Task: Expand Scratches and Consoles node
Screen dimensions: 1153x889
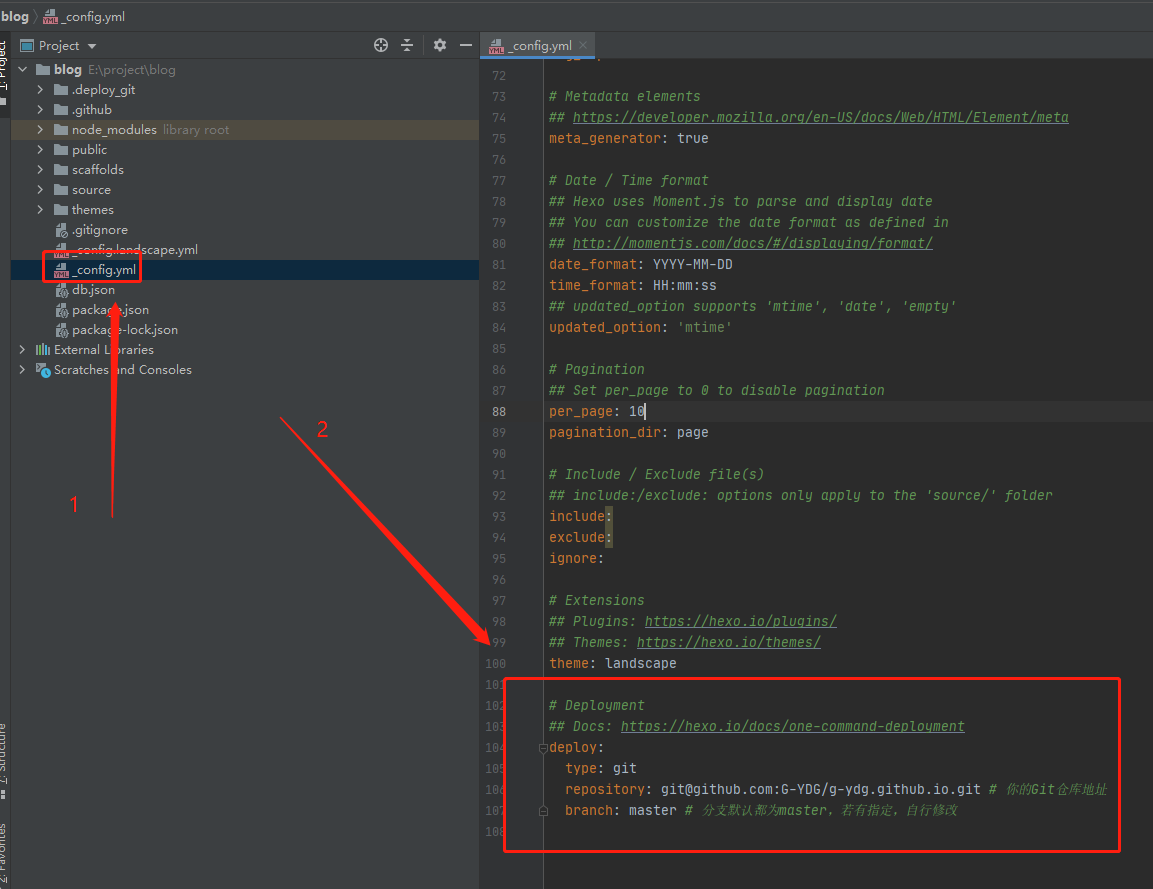Action: tap(22, 369)
